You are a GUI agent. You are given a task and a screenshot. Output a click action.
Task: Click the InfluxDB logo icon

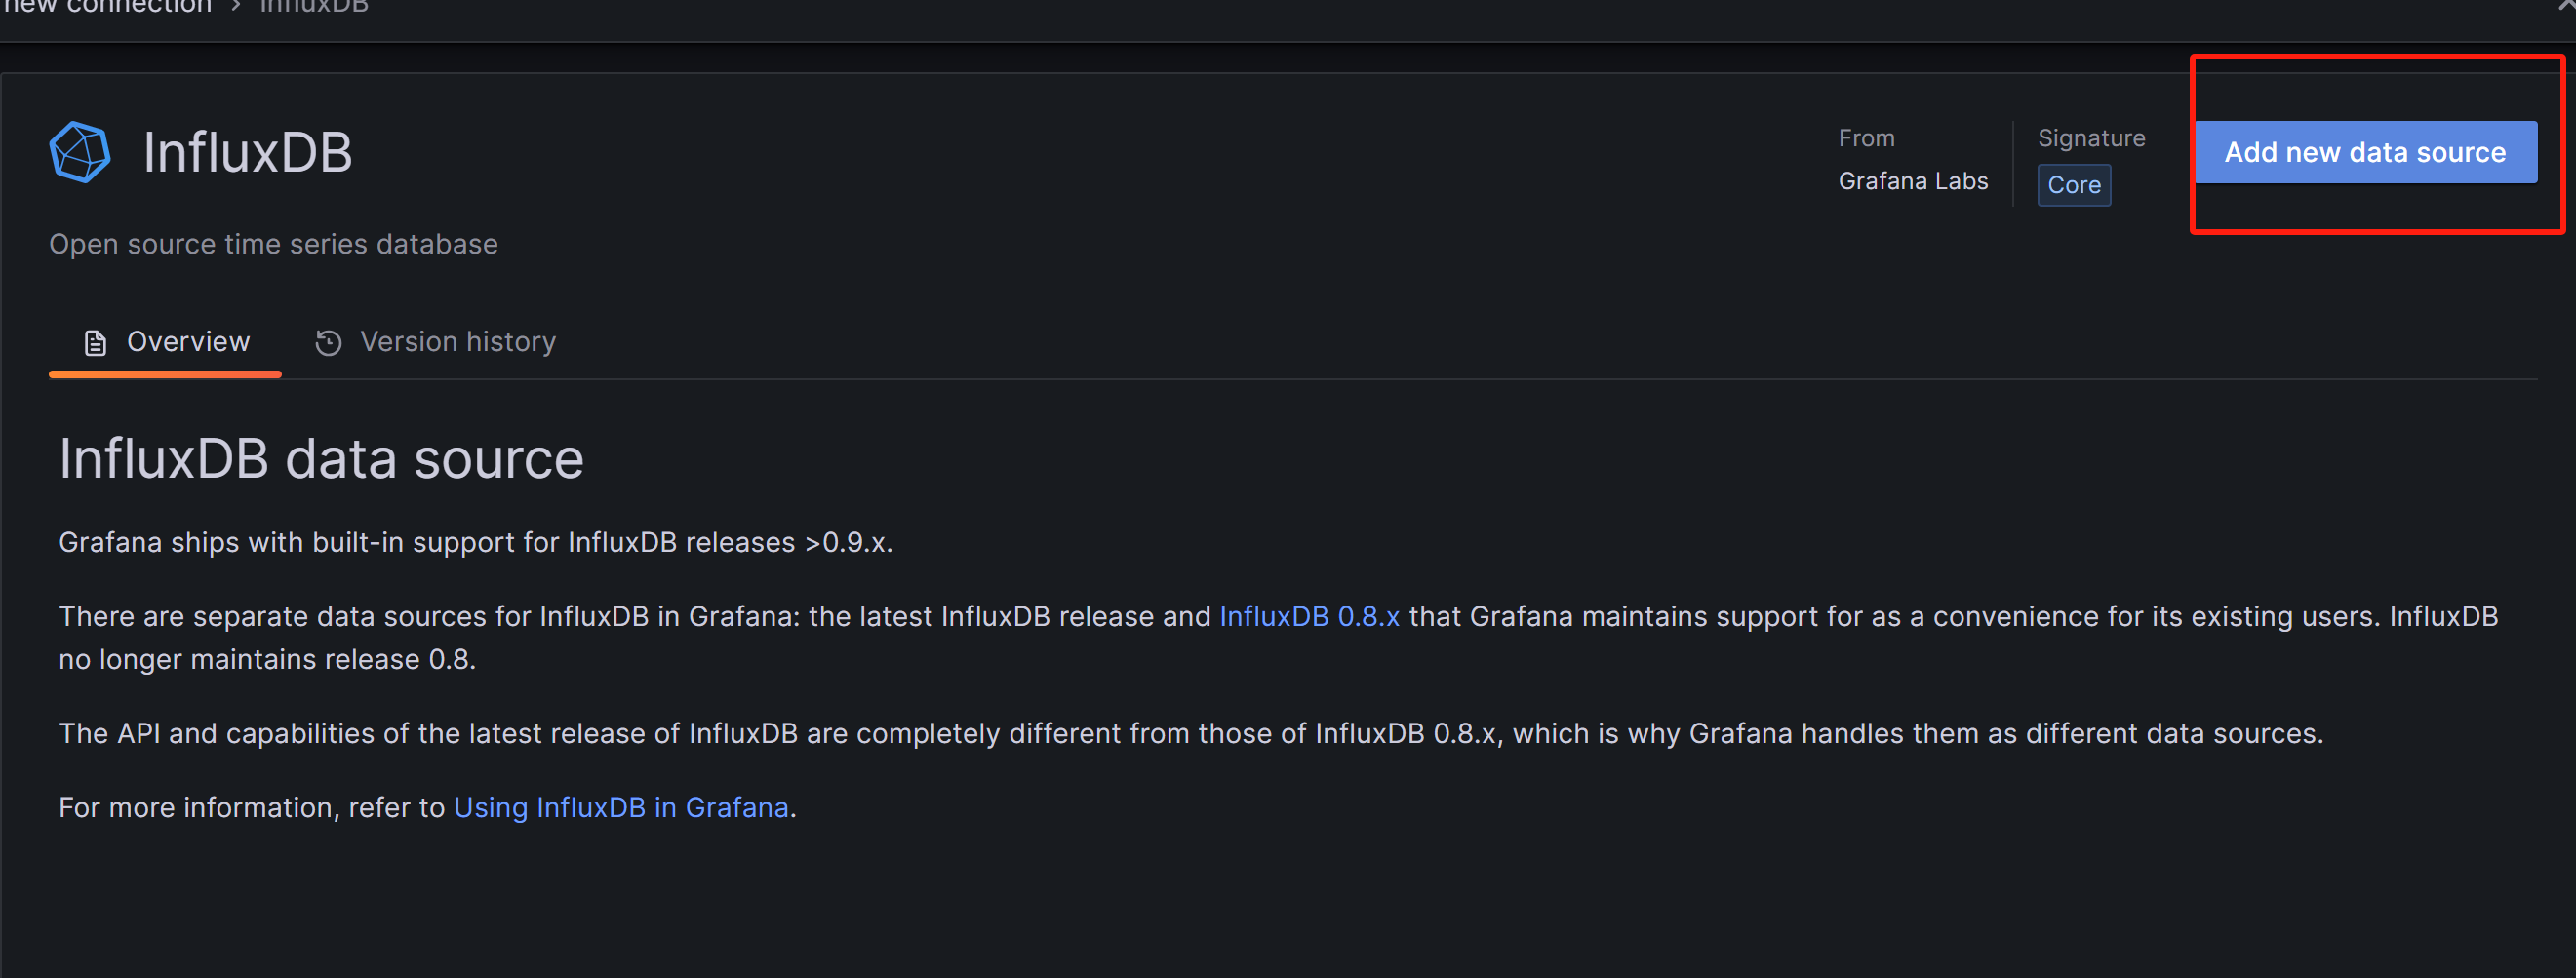(79, 152)
